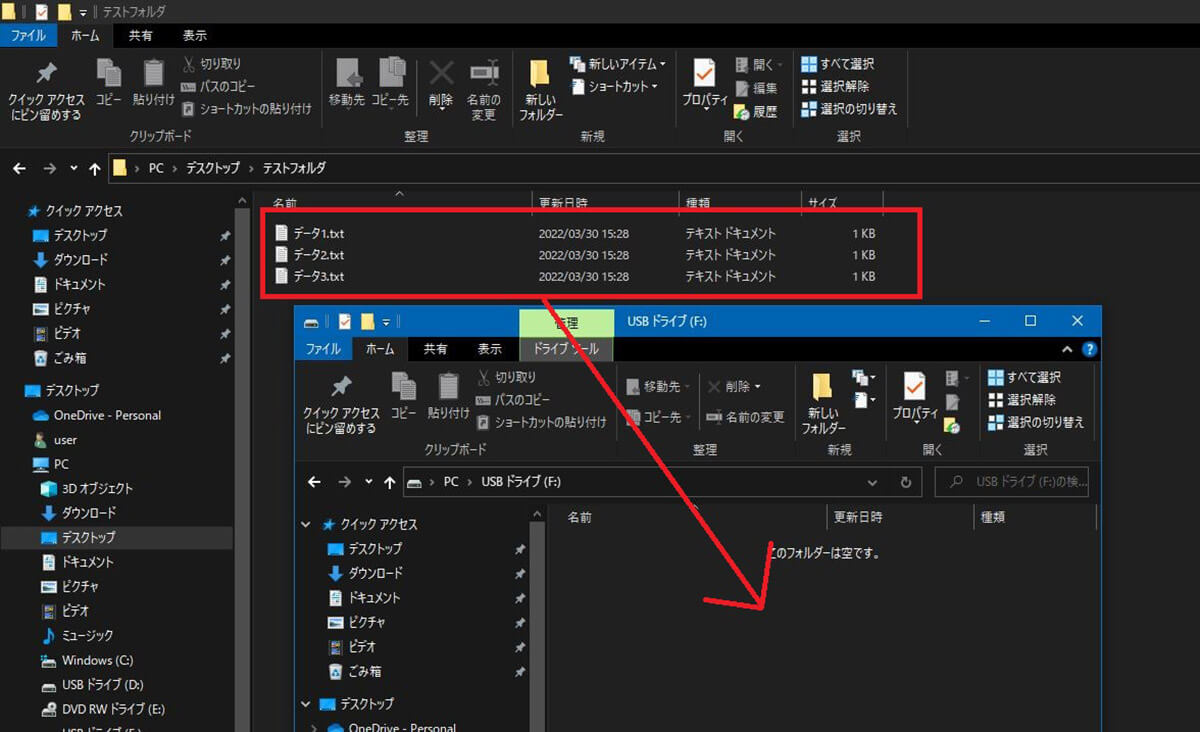1200x732 pixels.
Task: Select ミュージック in the left navigation pane
Action: tap(89, 636)
